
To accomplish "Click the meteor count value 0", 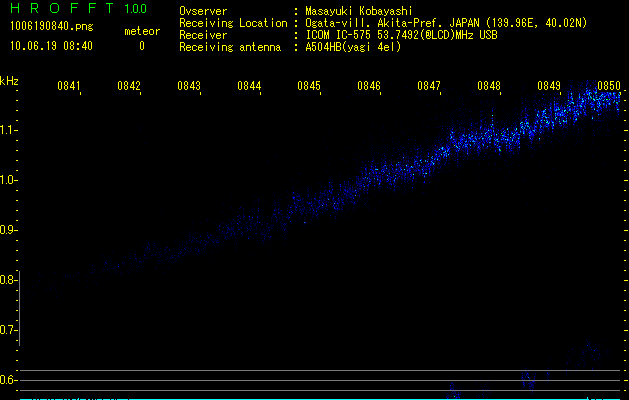I will pos(142,46).
